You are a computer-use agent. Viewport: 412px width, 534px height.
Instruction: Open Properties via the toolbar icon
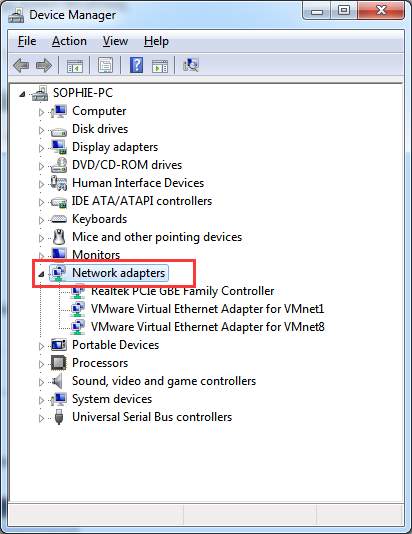click(106, 65)
